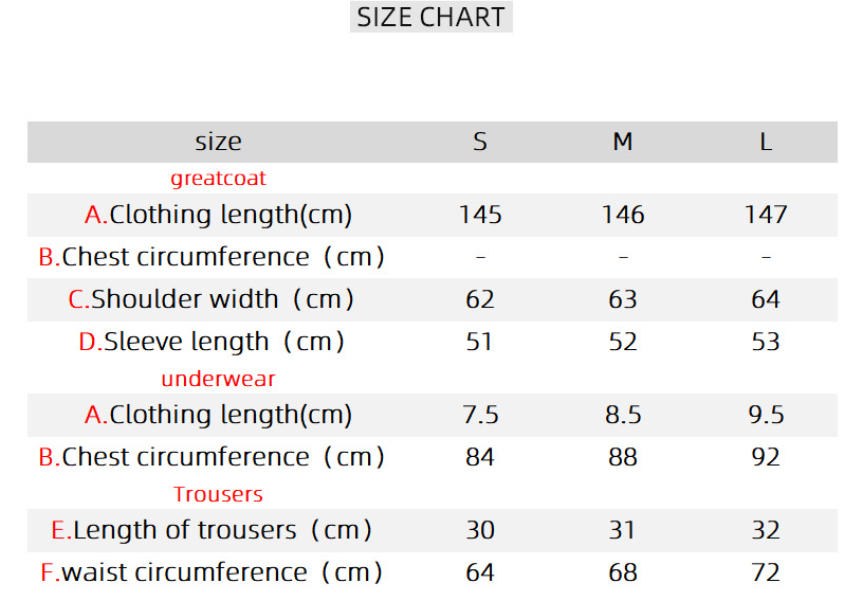858x605 pixels.
Task: Click the red underwear section label
Action: (x=218, y=379)
